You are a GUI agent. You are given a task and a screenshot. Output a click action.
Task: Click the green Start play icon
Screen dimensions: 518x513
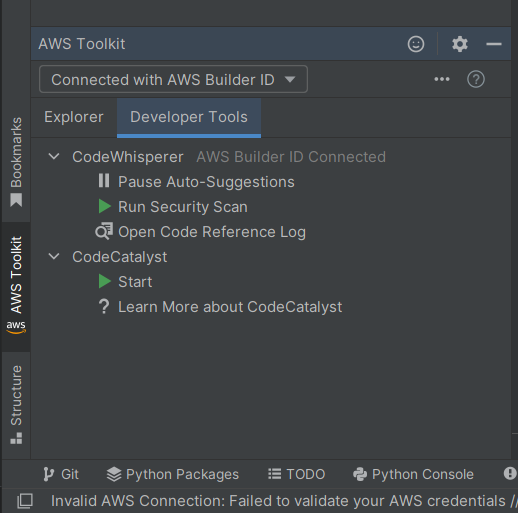(105, 281)
